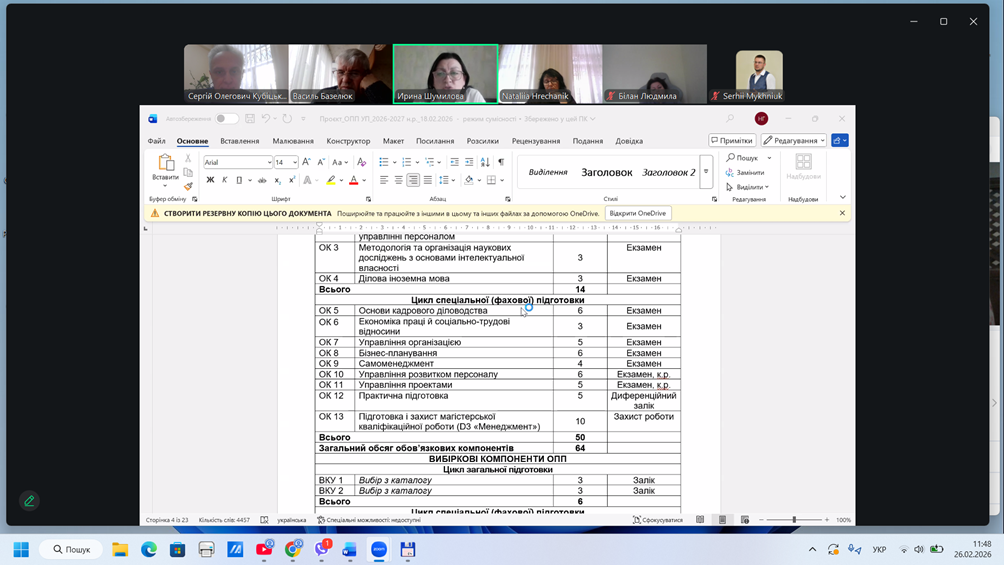Apply strikethrough formatting
Image resolution: width=1004 pixels, height=565 pixels.
262,181
